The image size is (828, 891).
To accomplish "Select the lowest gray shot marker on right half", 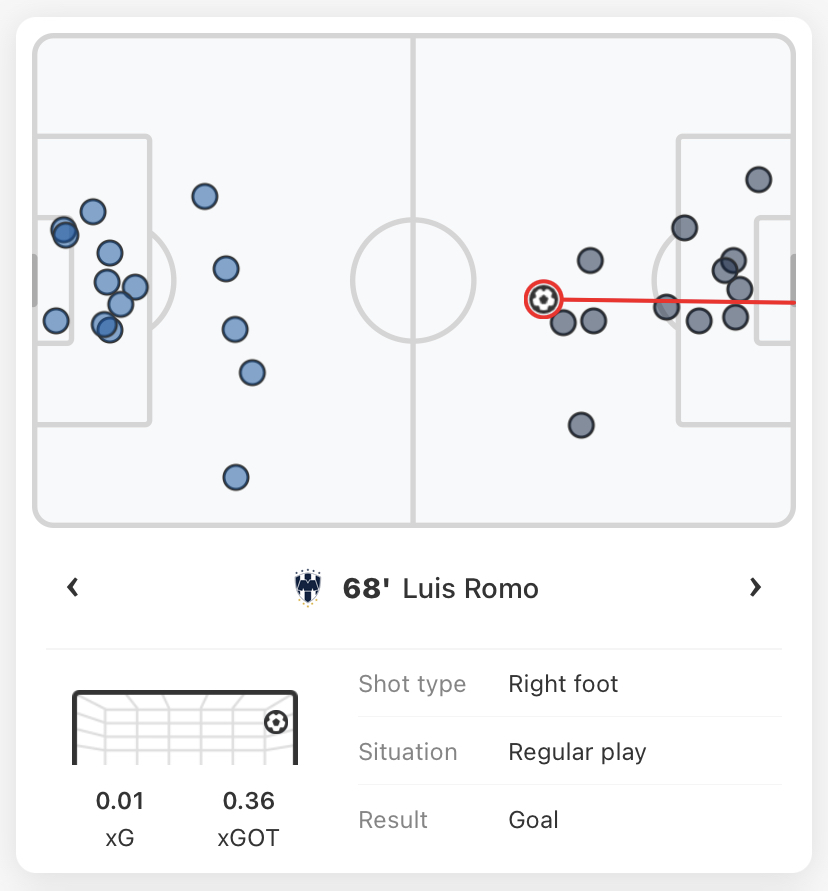I will point(581,425).
